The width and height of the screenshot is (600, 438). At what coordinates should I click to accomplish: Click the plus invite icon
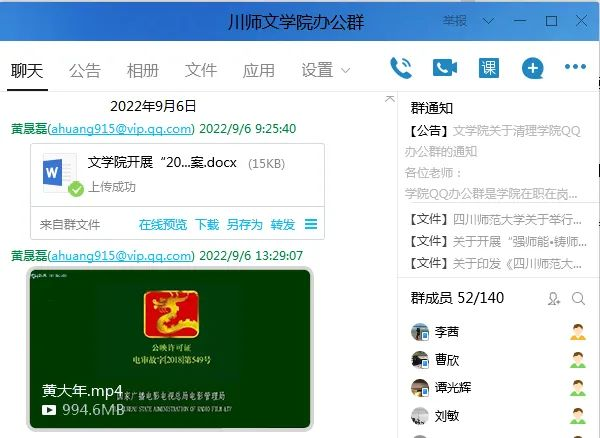(x=533, y=68)
